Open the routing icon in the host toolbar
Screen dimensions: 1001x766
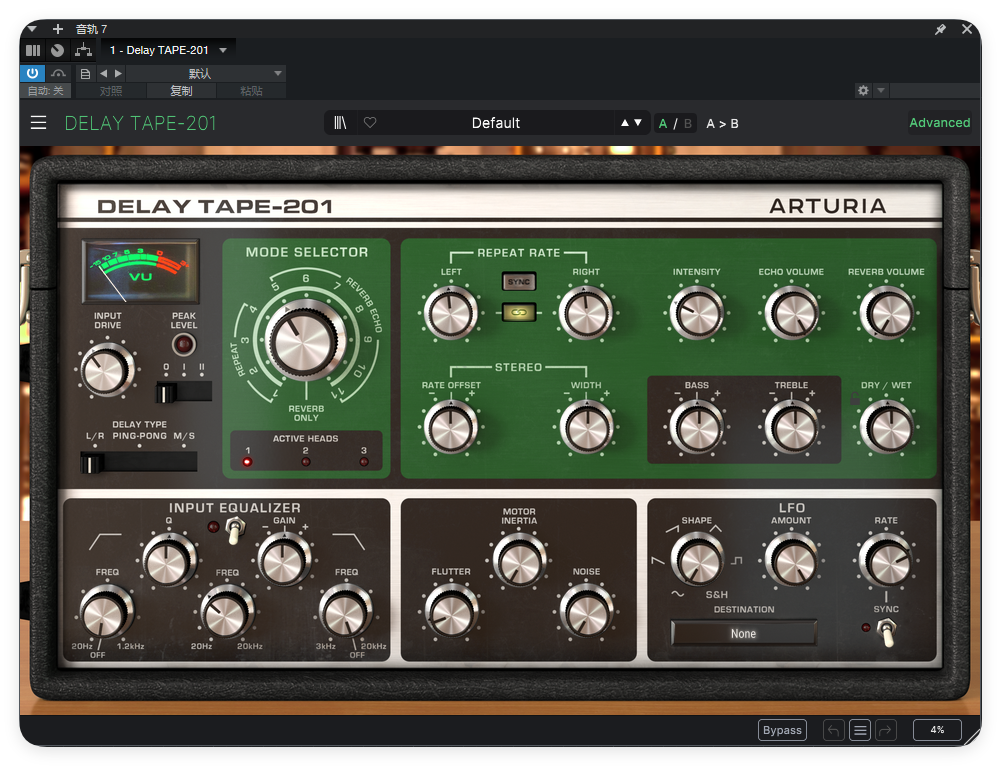pyautogui.click(x=83, y=50)
